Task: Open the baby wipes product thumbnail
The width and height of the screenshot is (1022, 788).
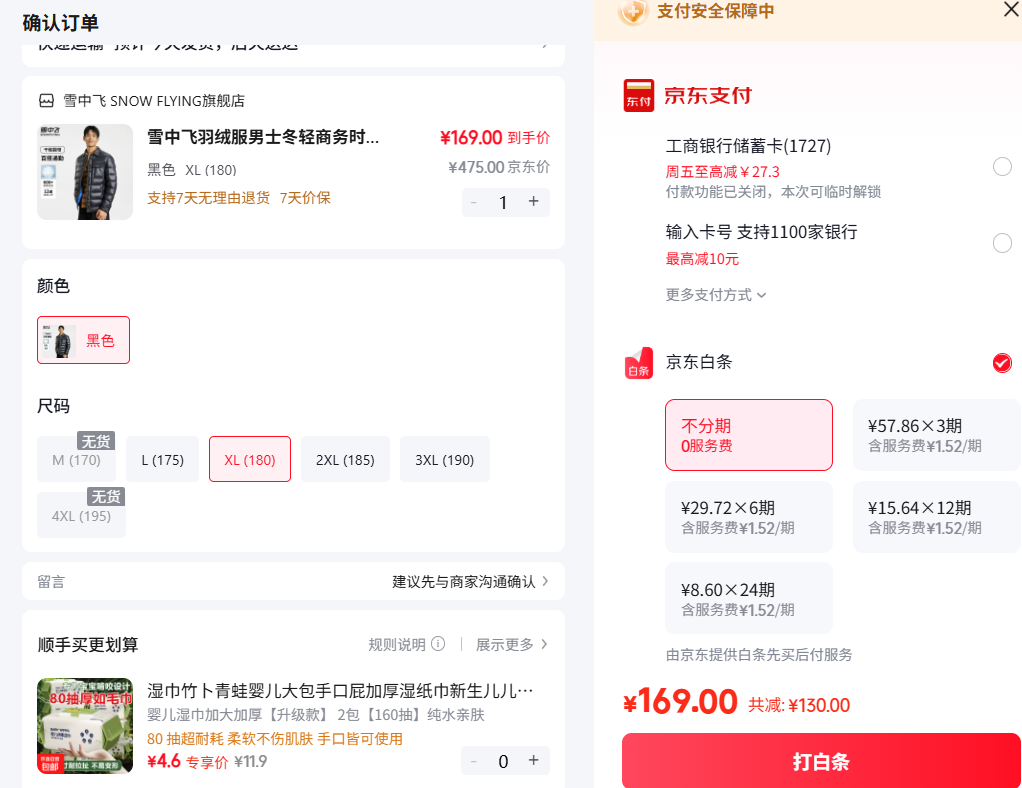Action: click(x=85, y=725)
